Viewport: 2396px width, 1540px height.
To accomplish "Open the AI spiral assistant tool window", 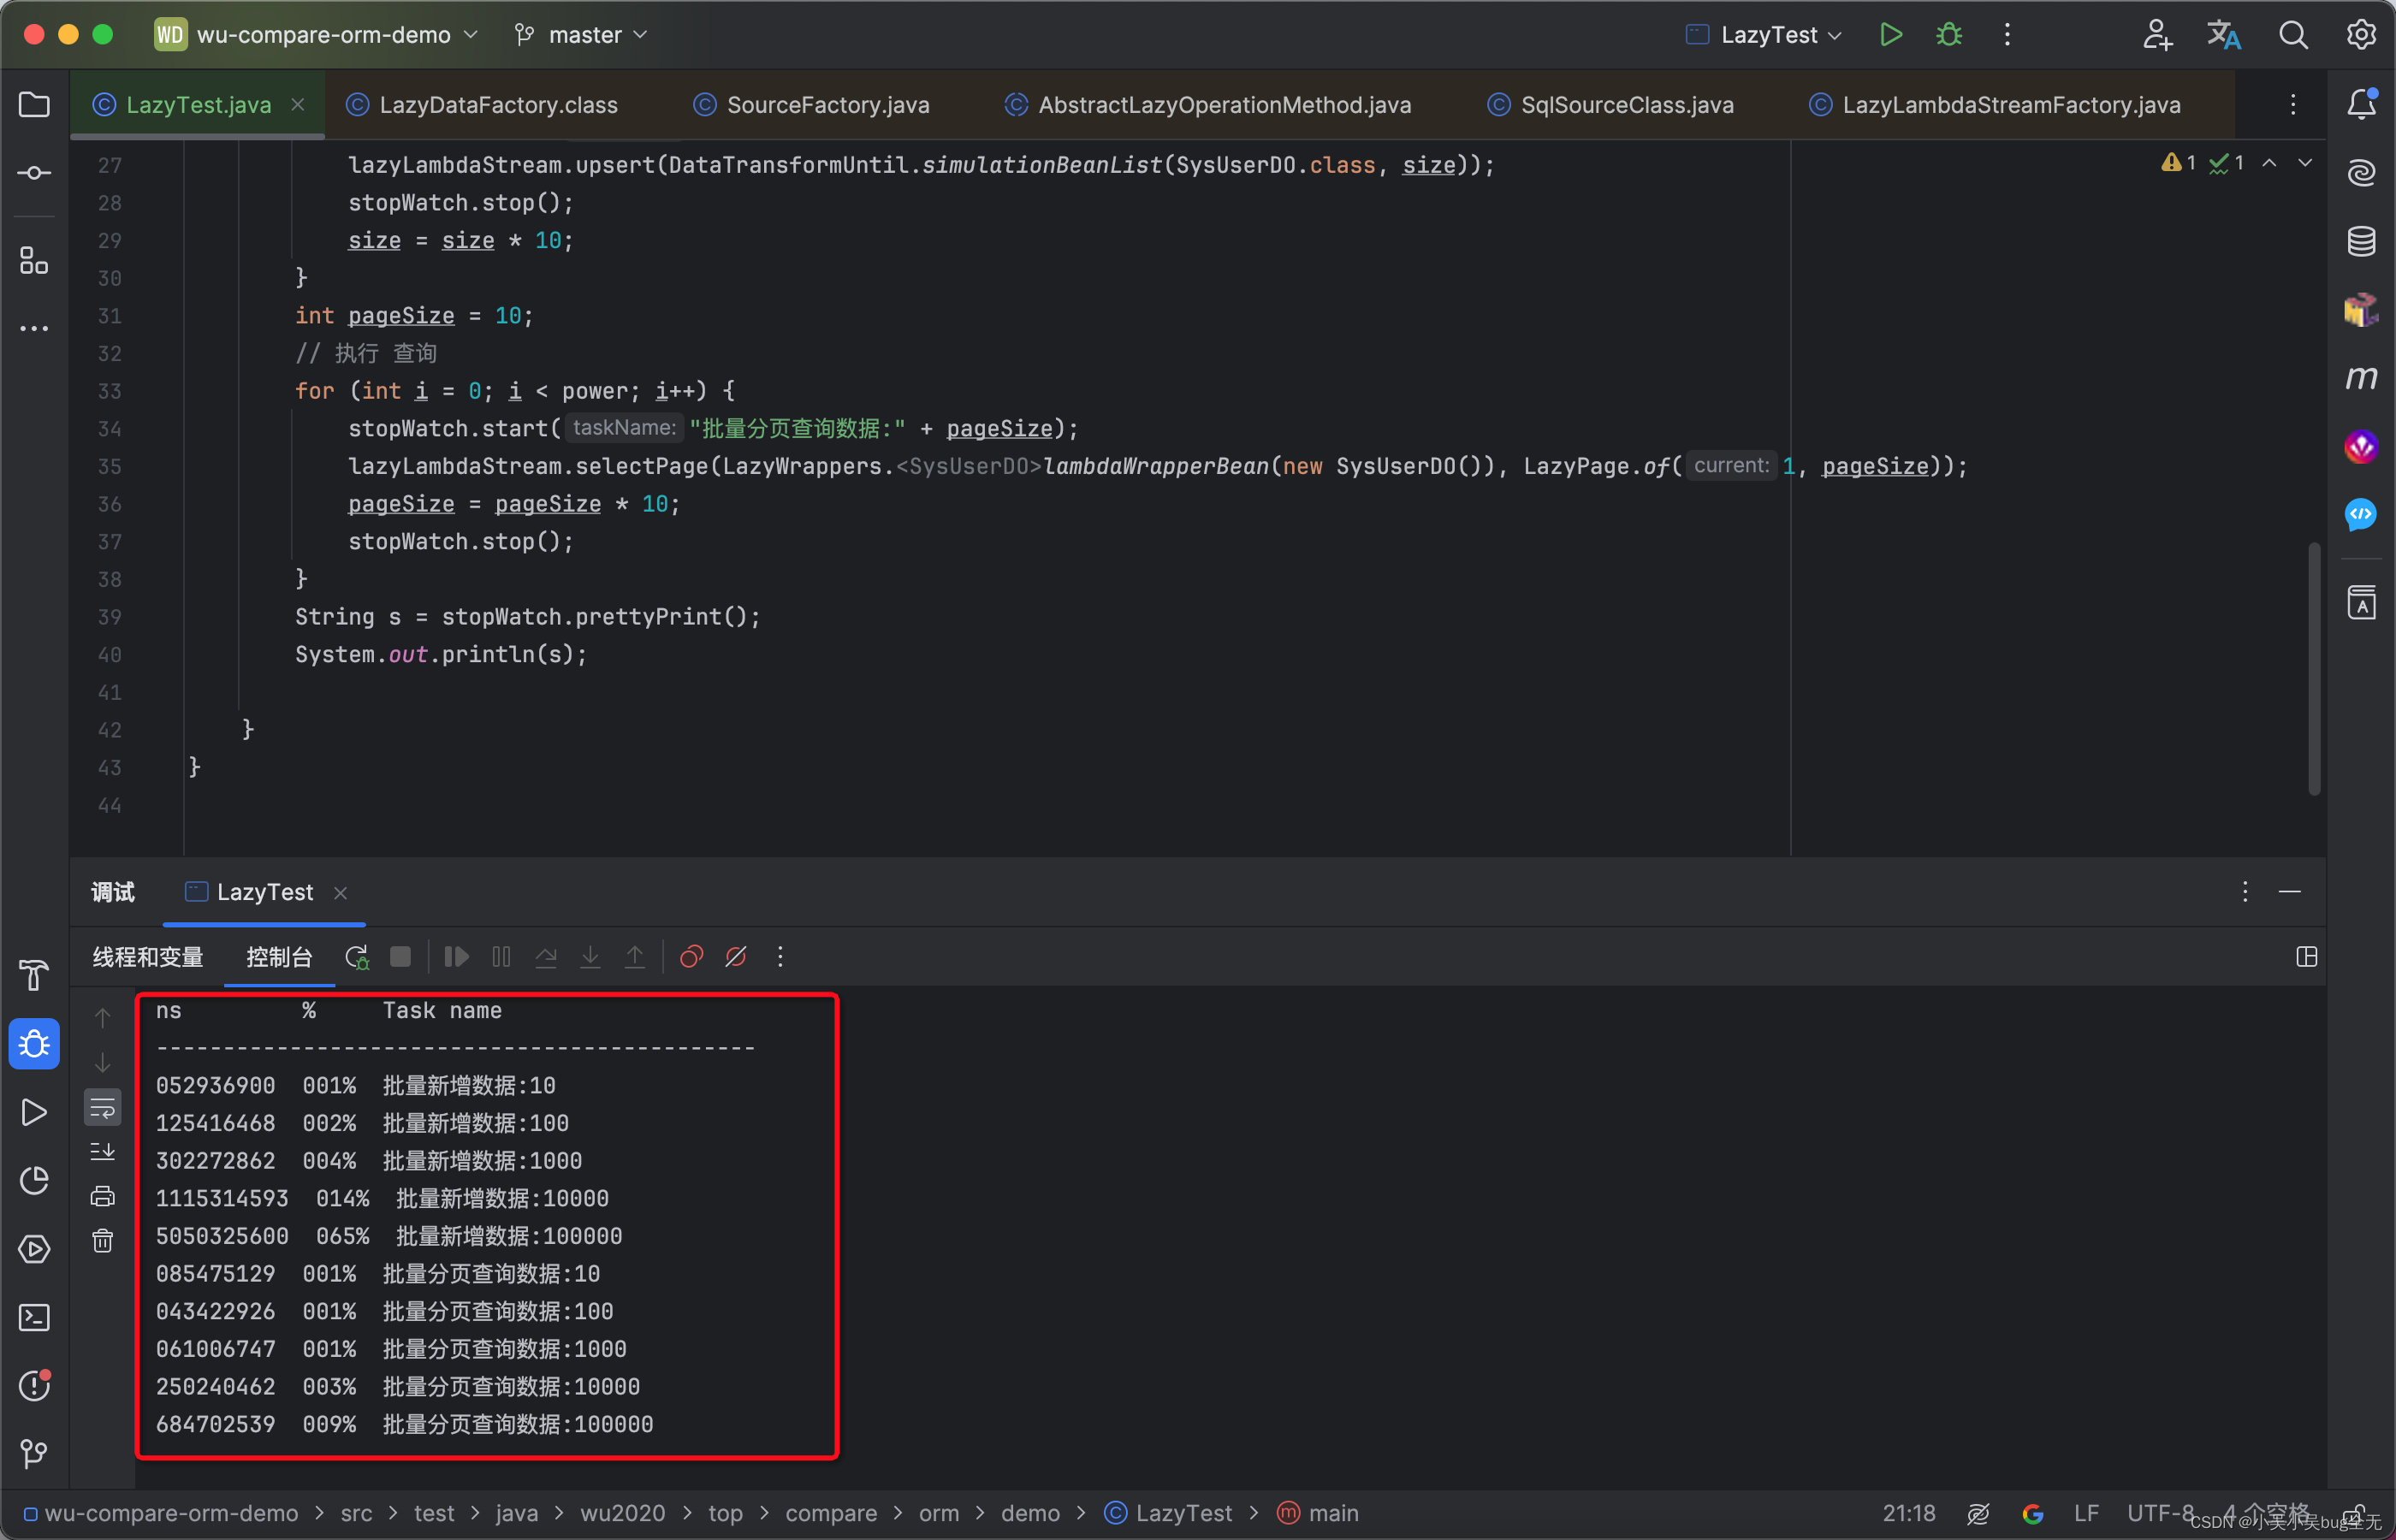I will click(2361, 173).
